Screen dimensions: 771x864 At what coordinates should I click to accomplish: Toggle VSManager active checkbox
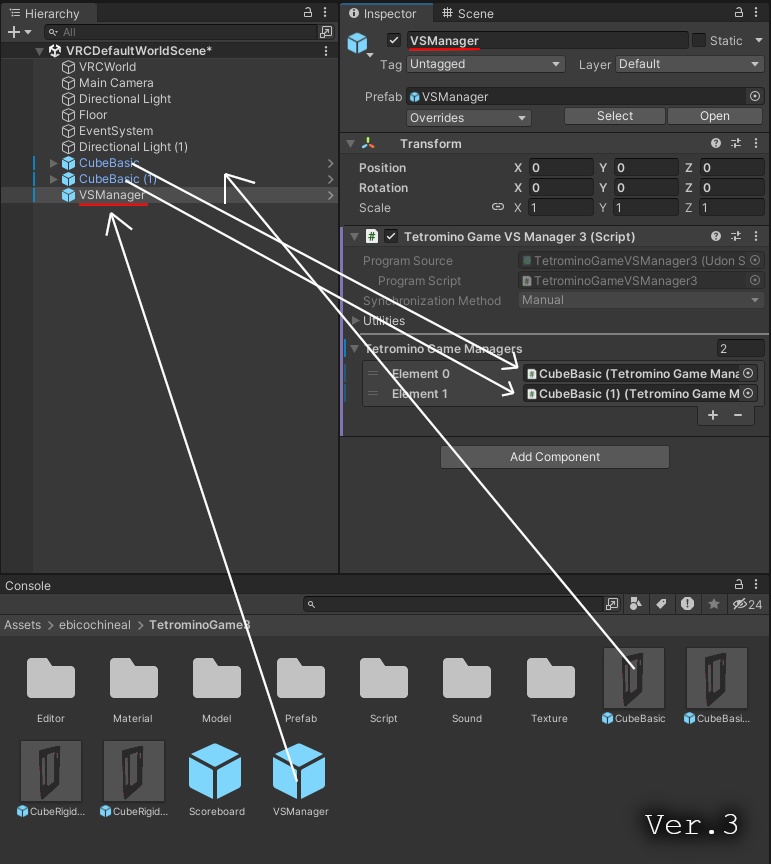tap(393, 40)
